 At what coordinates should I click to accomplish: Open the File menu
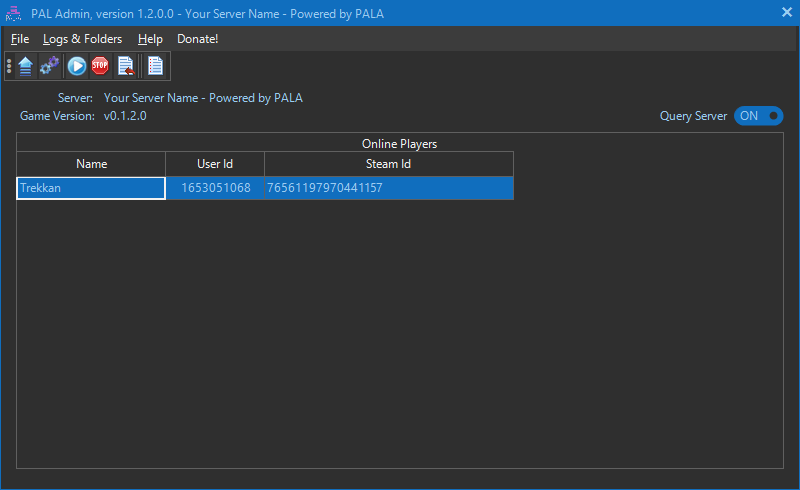(20, 39)
